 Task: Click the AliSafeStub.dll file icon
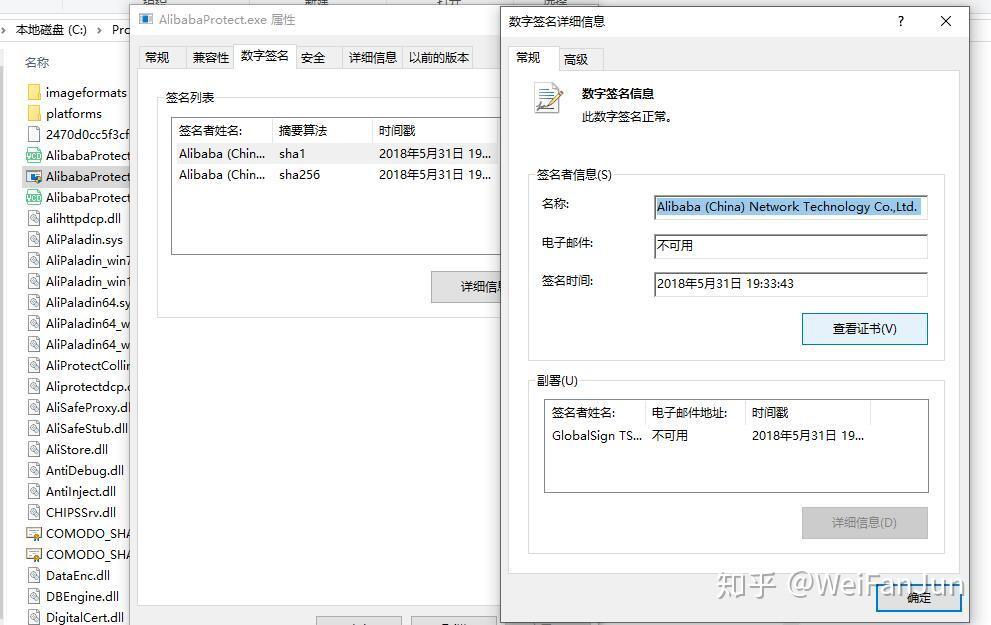34,428
